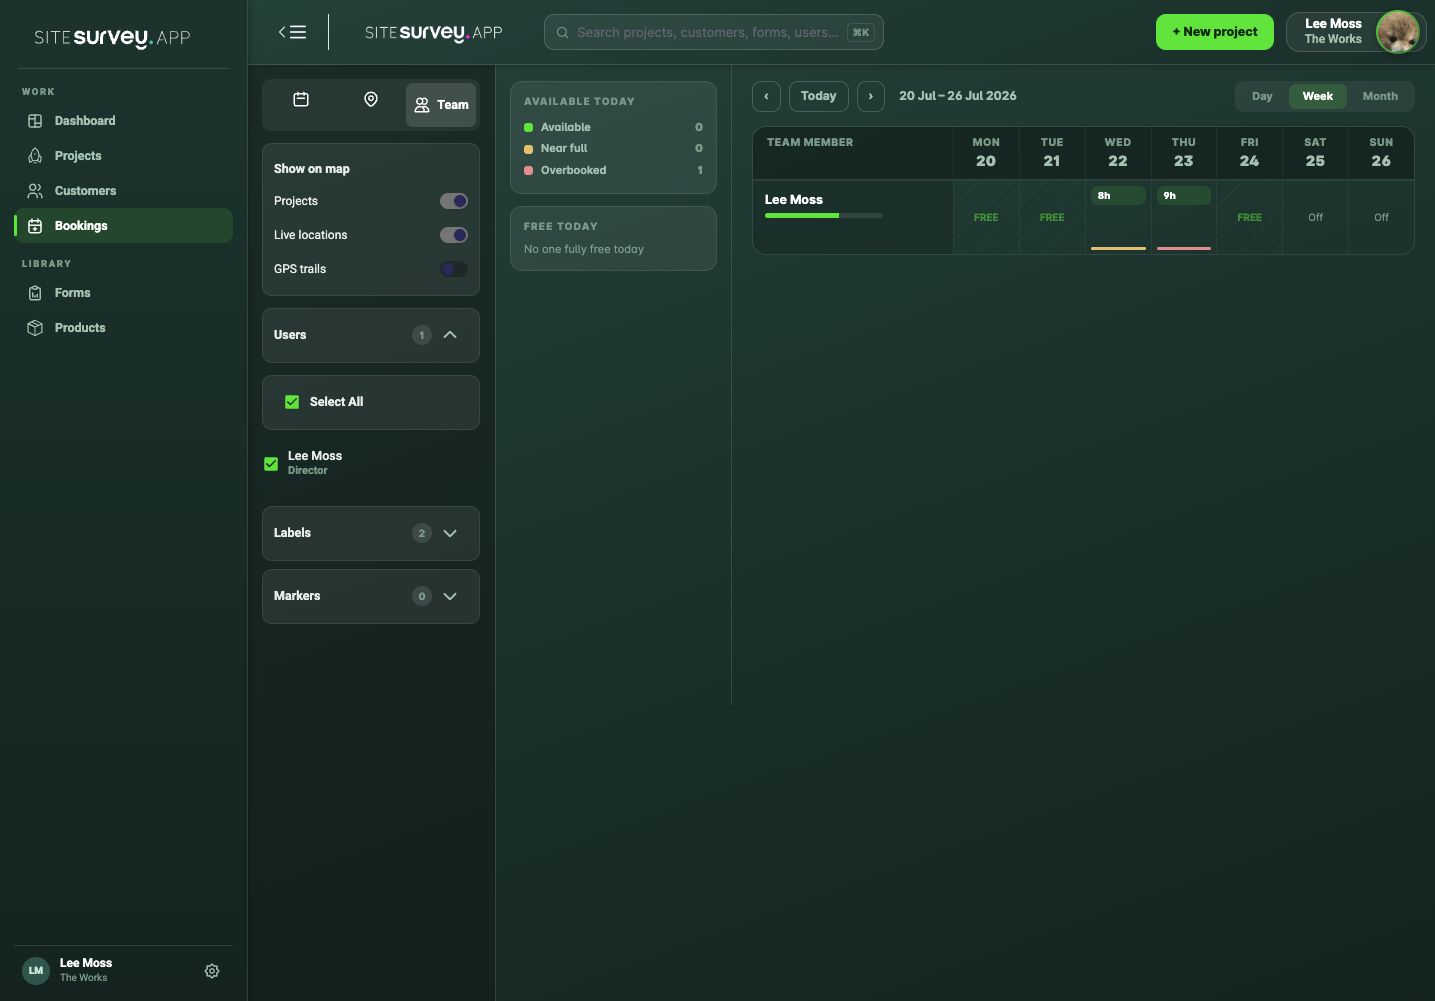1435x1001 pixels.
Task: Open Lee Moss profile avatar photo
Action: [x=1397, y=32]
